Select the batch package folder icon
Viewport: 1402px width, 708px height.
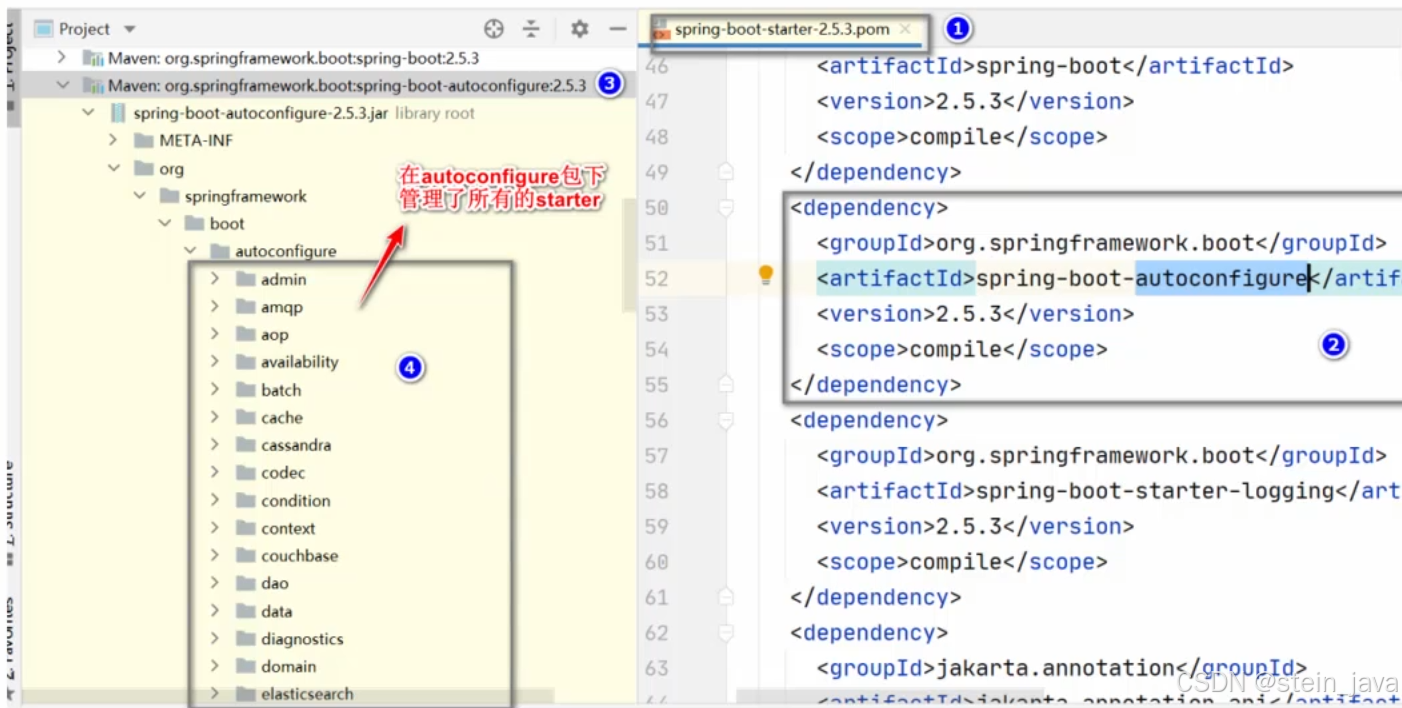click(x=245, y=390)
